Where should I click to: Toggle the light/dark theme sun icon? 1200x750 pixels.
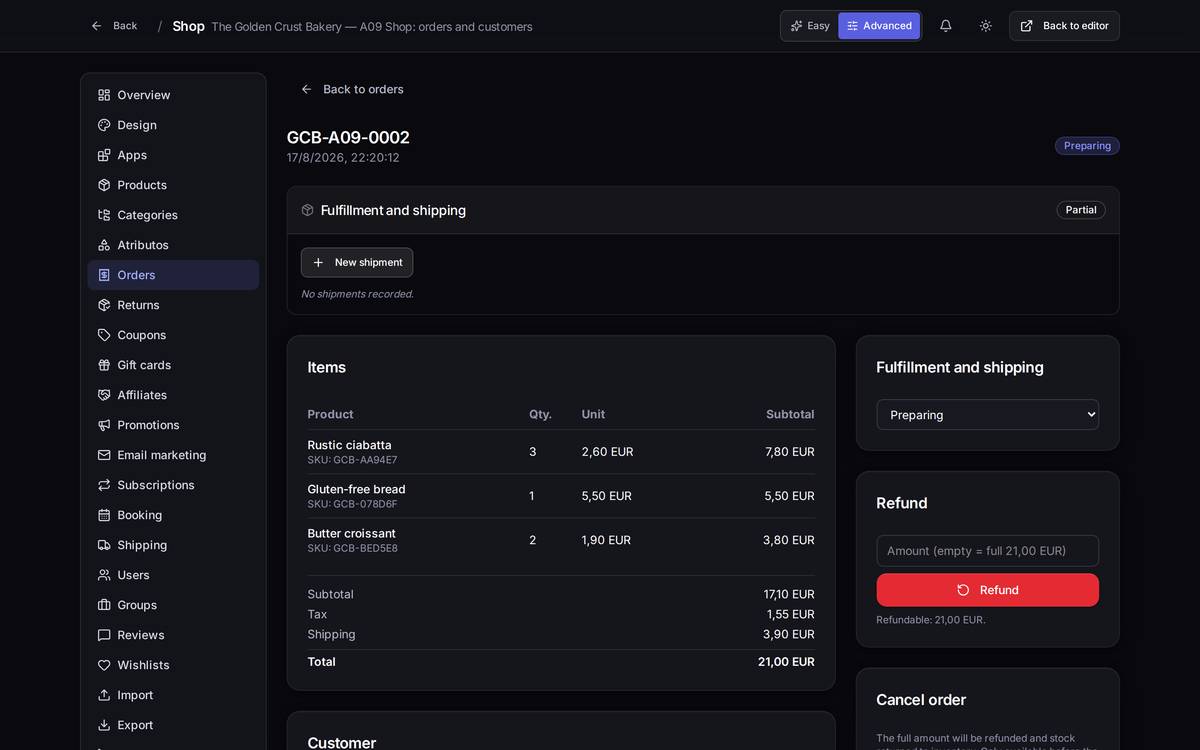(986, 26)
